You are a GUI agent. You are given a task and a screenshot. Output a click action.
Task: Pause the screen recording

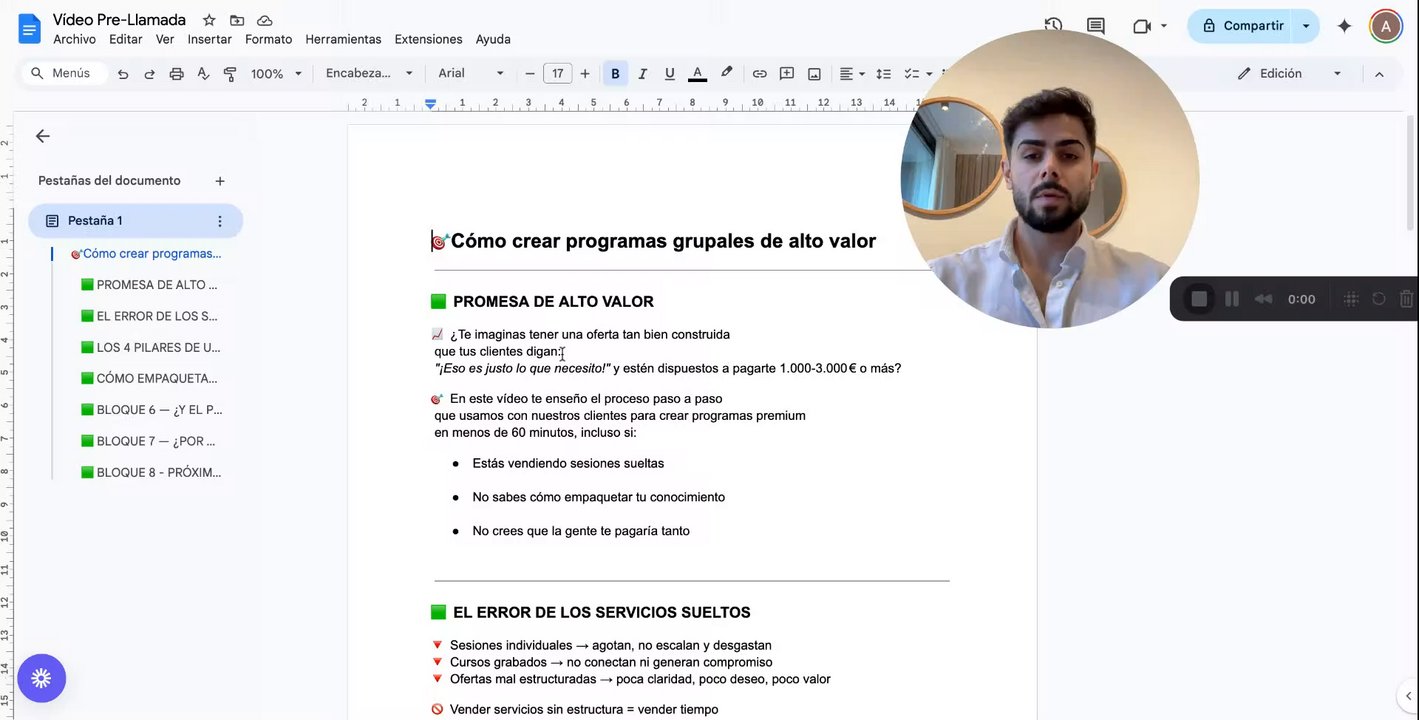pos(1232,299)
